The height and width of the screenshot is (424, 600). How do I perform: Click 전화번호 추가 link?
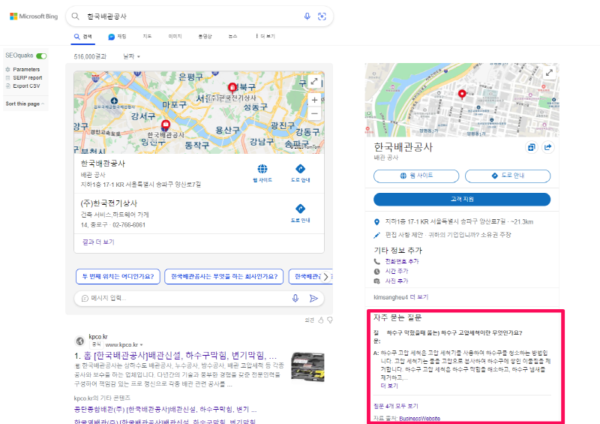pyautogui.click(x=402, y=262)
